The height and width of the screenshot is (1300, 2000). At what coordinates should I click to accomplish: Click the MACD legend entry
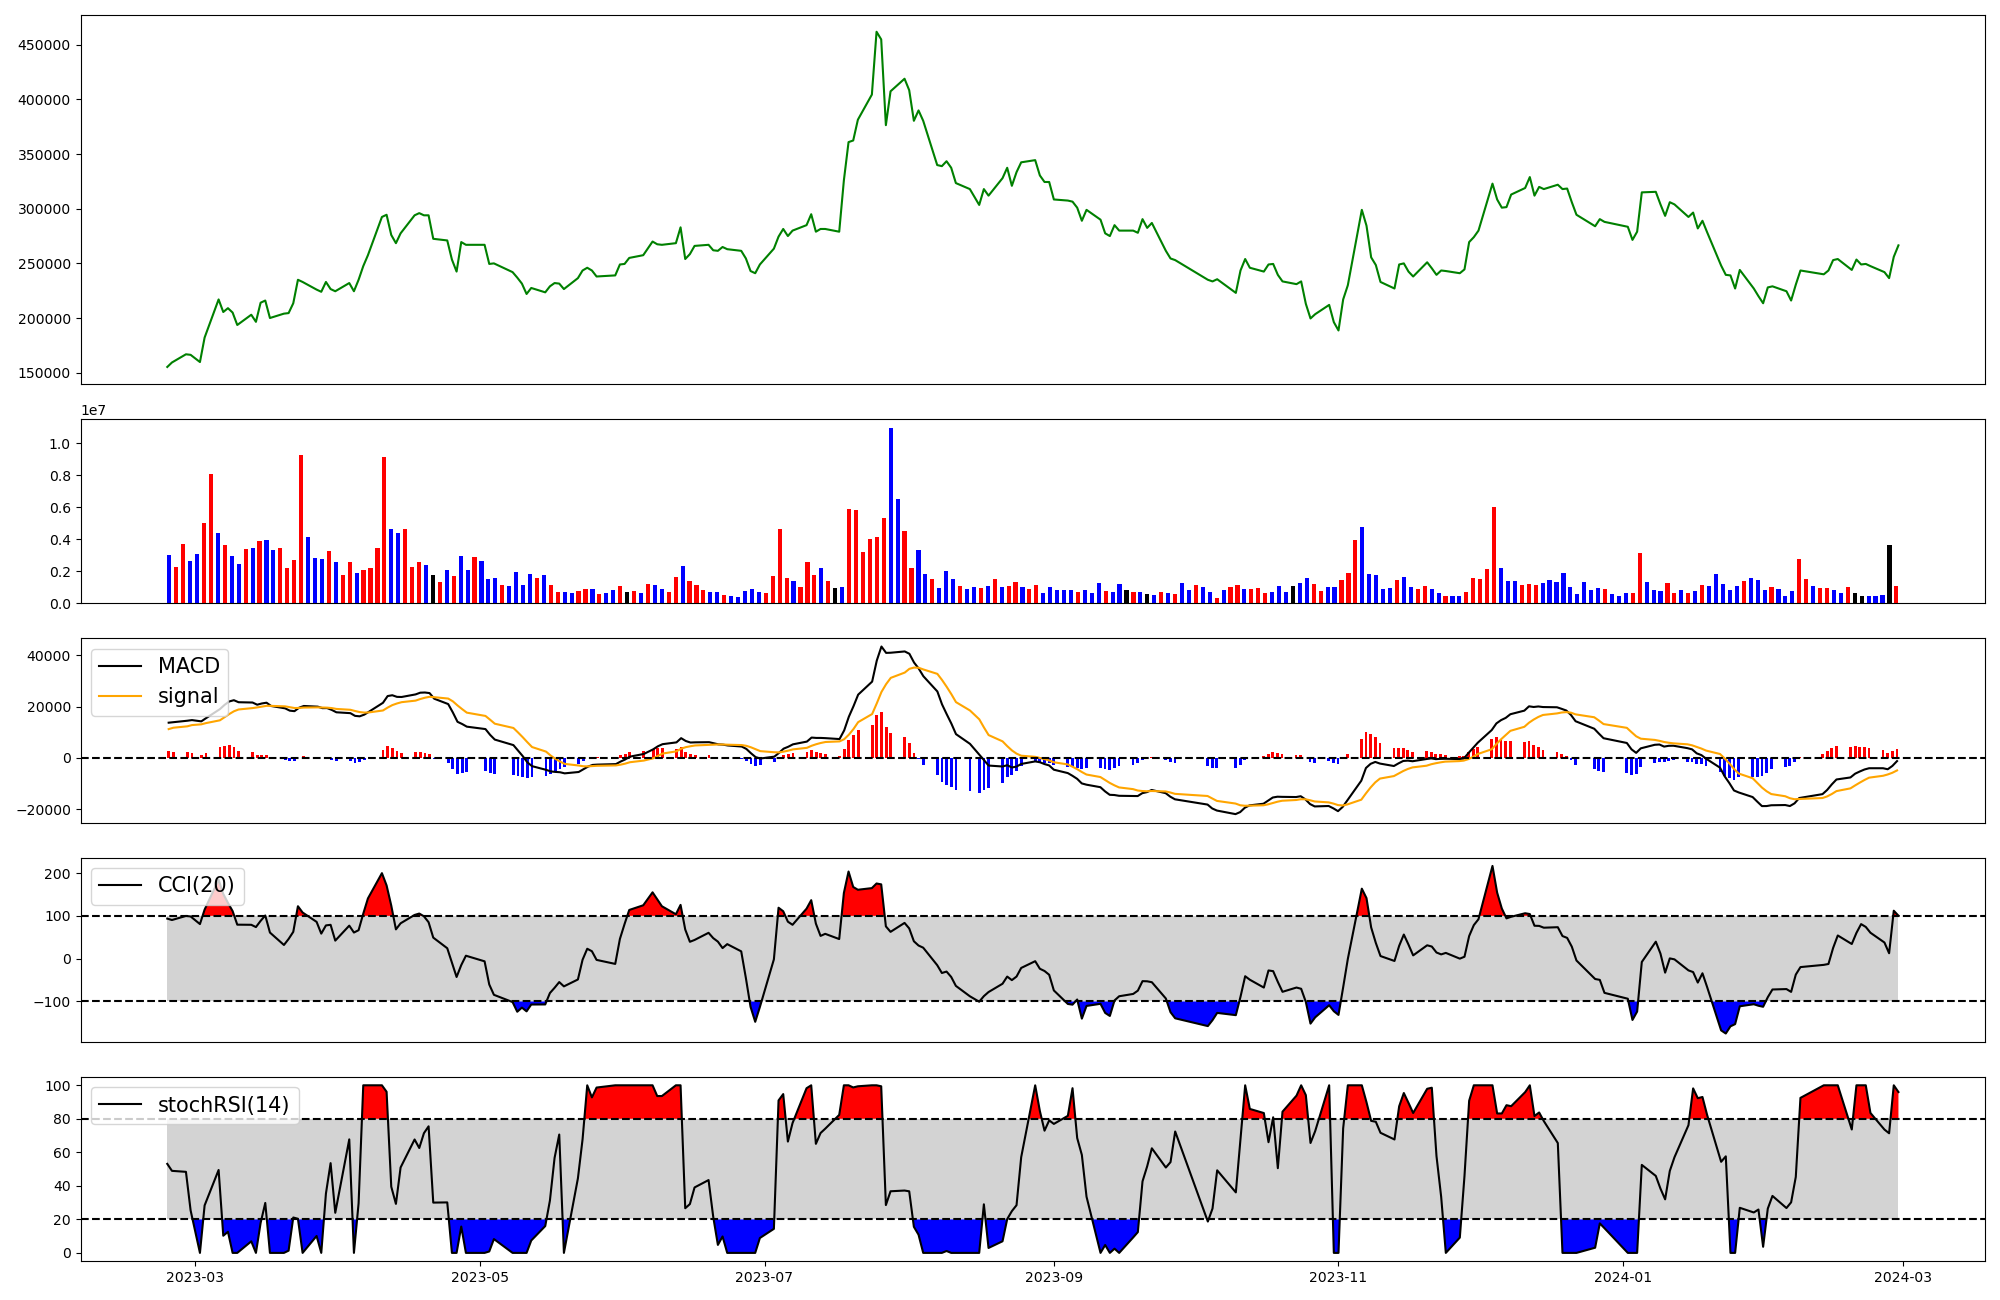pos(188,666)
